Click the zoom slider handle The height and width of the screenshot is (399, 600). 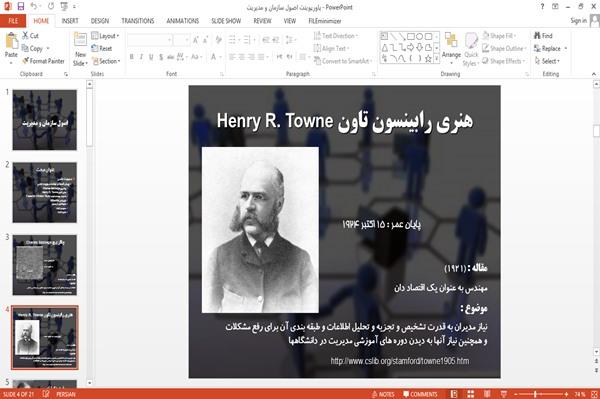click(x=535, y=394)
